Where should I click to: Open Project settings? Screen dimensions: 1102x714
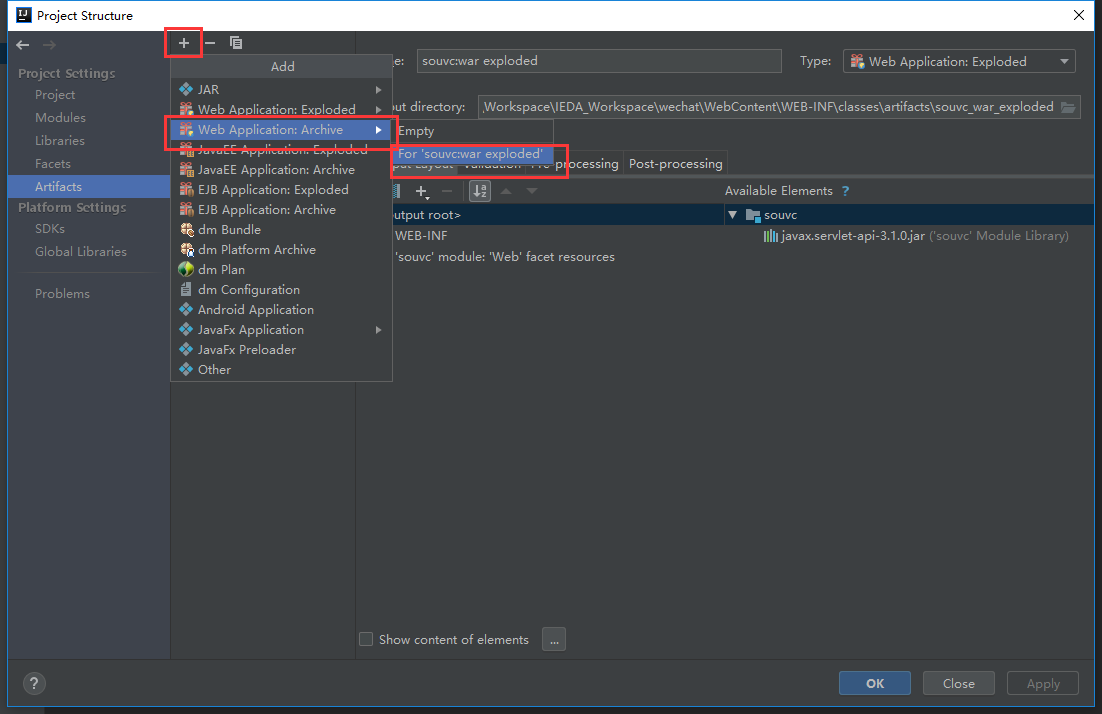[x=55, y=95]
